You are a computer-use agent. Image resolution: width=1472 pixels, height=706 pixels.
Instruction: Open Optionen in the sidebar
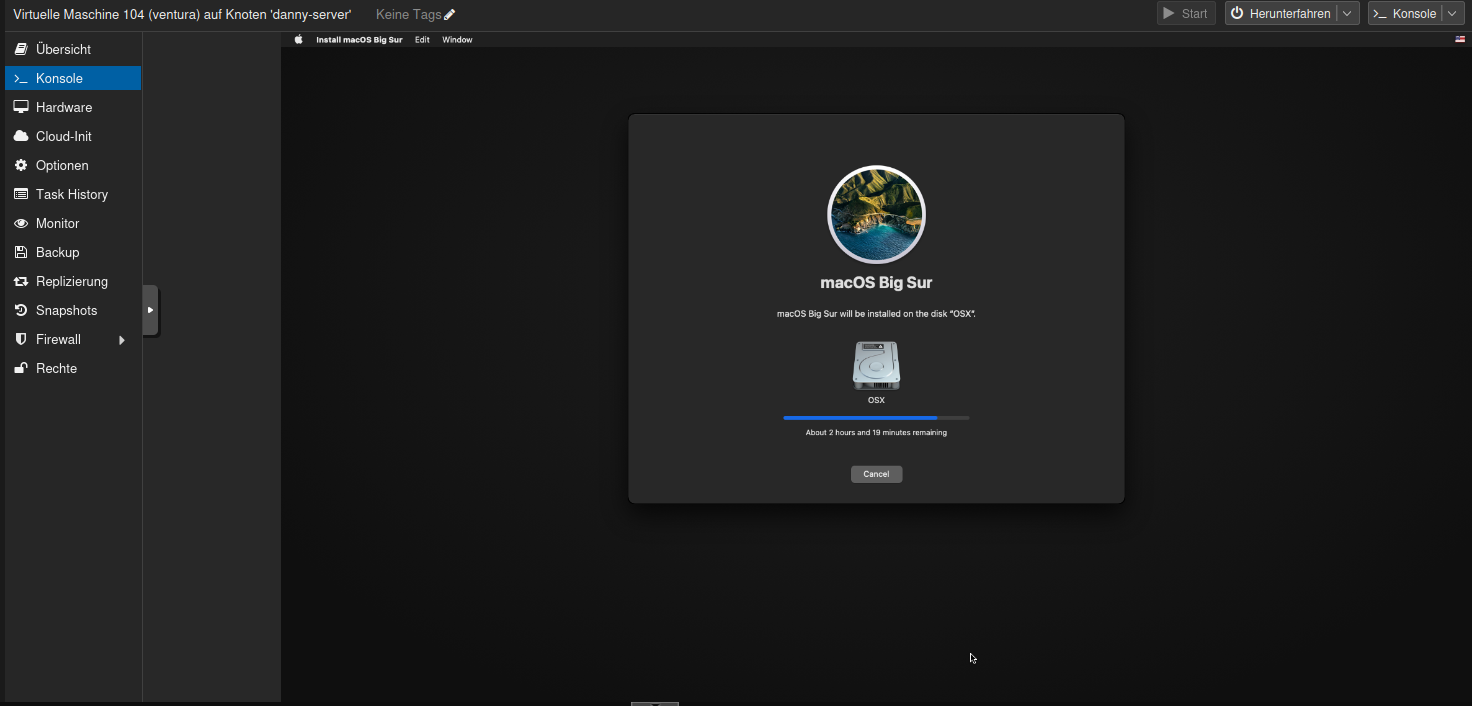click(x=73, y=165)
